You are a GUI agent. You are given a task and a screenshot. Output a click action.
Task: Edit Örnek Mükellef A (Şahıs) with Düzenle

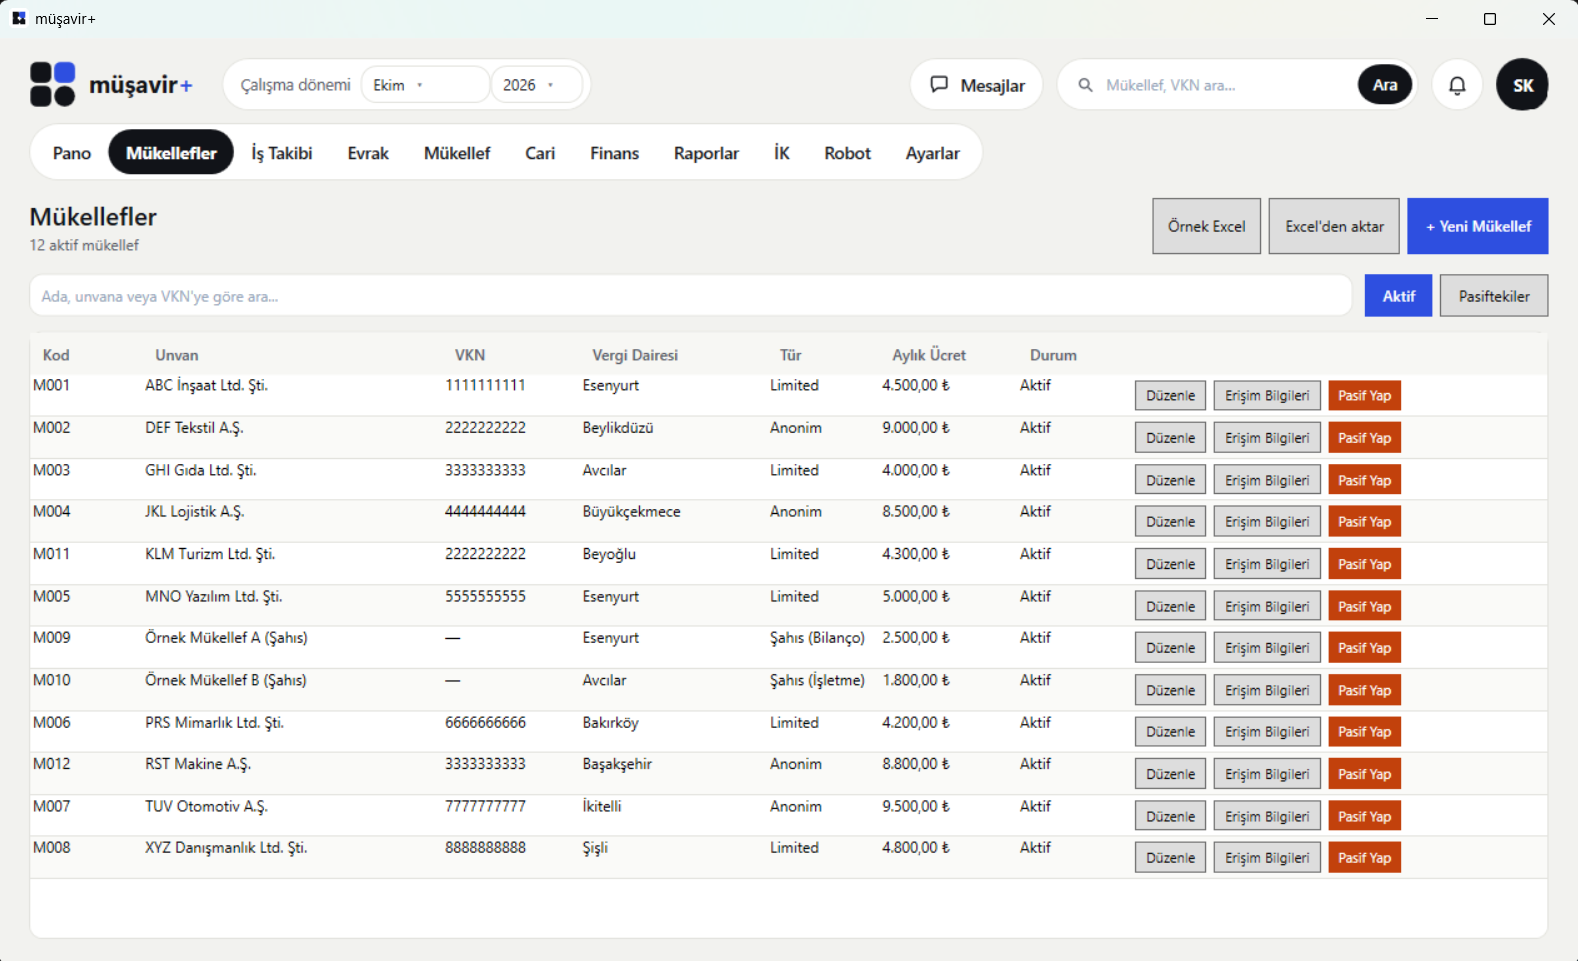pos(1170,648)
